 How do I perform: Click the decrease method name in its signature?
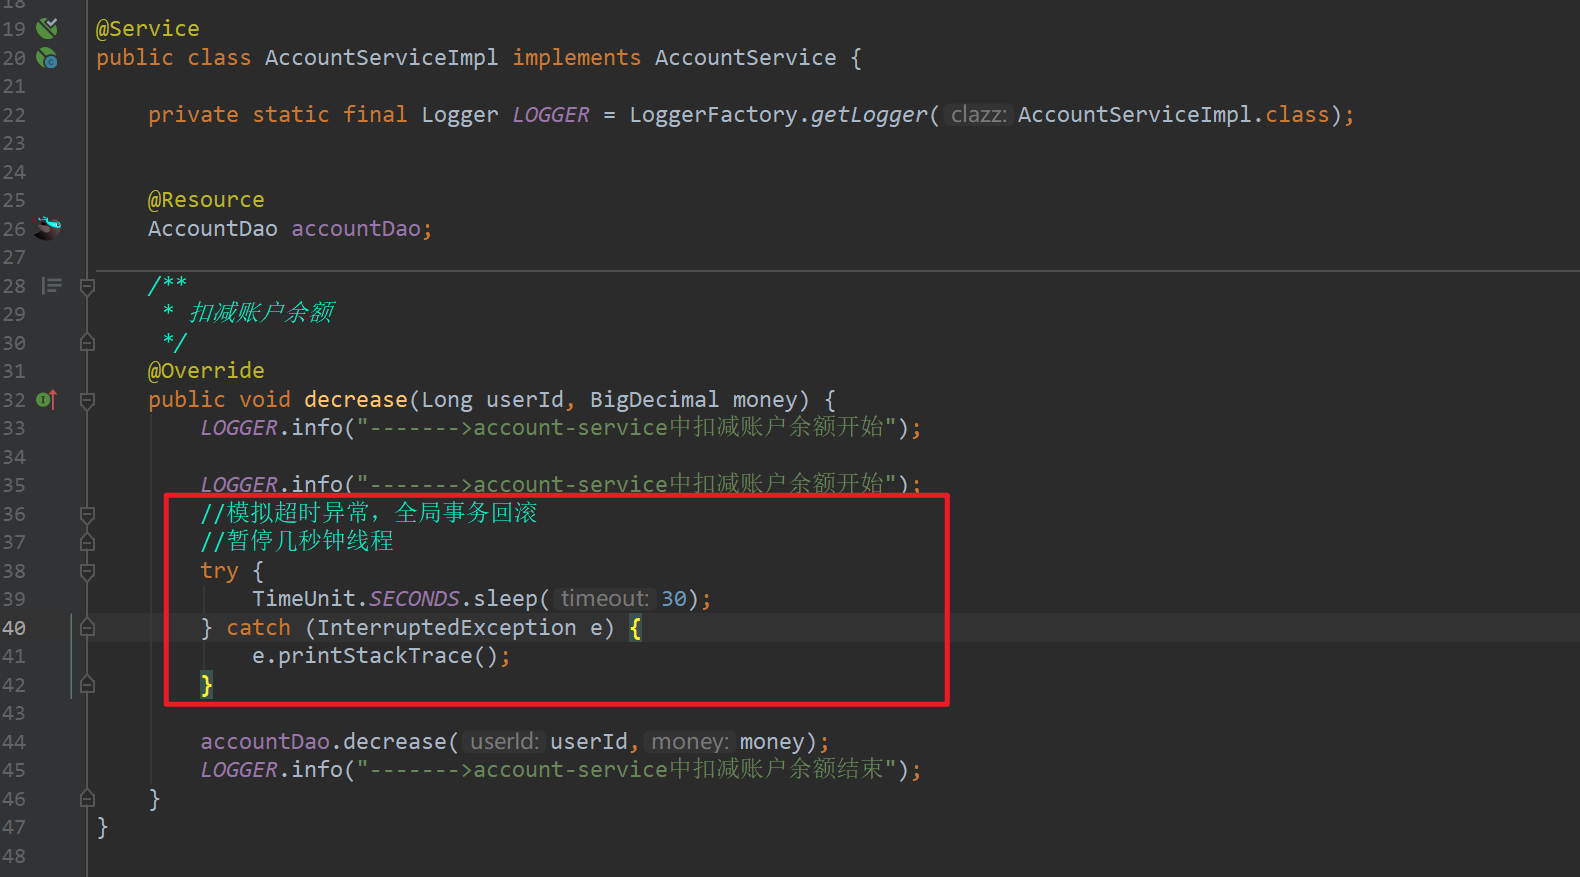click(356, 400)
